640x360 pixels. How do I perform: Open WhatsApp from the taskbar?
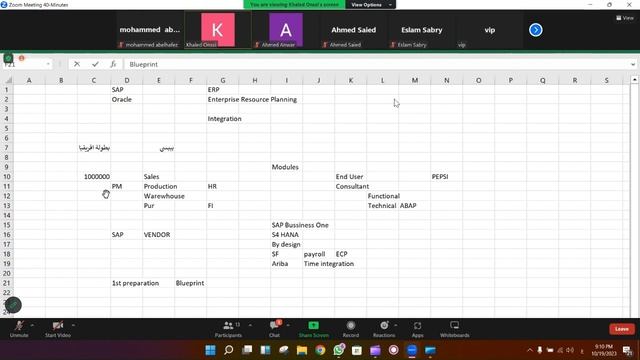[338, 350]
